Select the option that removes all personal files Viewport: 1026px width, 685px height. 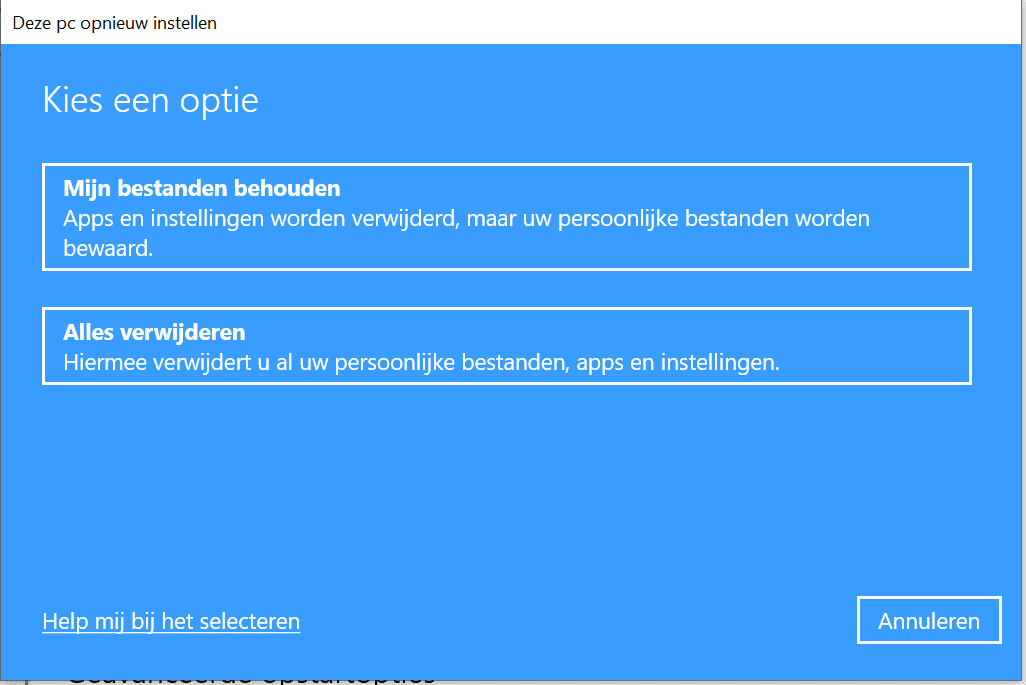click(x=506, y=346)
